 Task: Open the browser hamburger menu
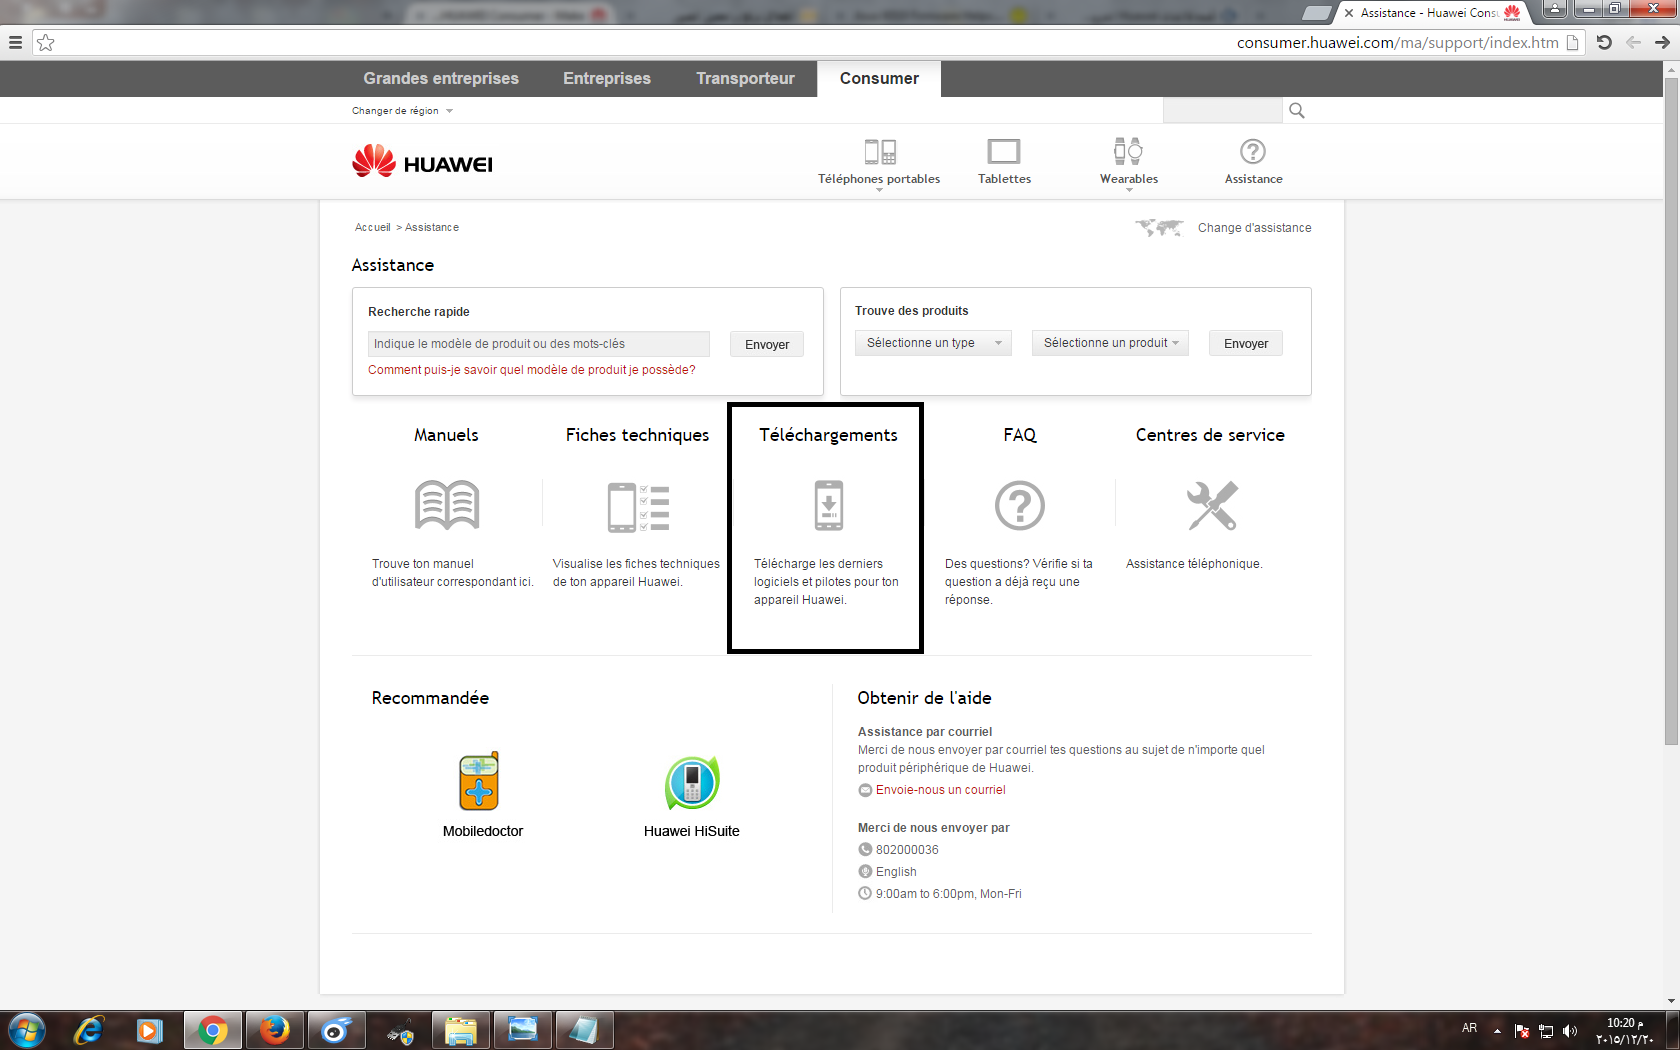[15, 42]
